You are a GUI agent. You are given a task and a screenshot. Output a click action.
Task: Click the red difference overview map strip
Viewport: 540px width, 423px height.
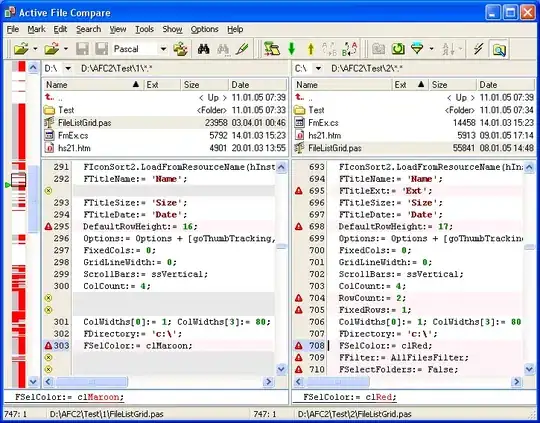19,224
